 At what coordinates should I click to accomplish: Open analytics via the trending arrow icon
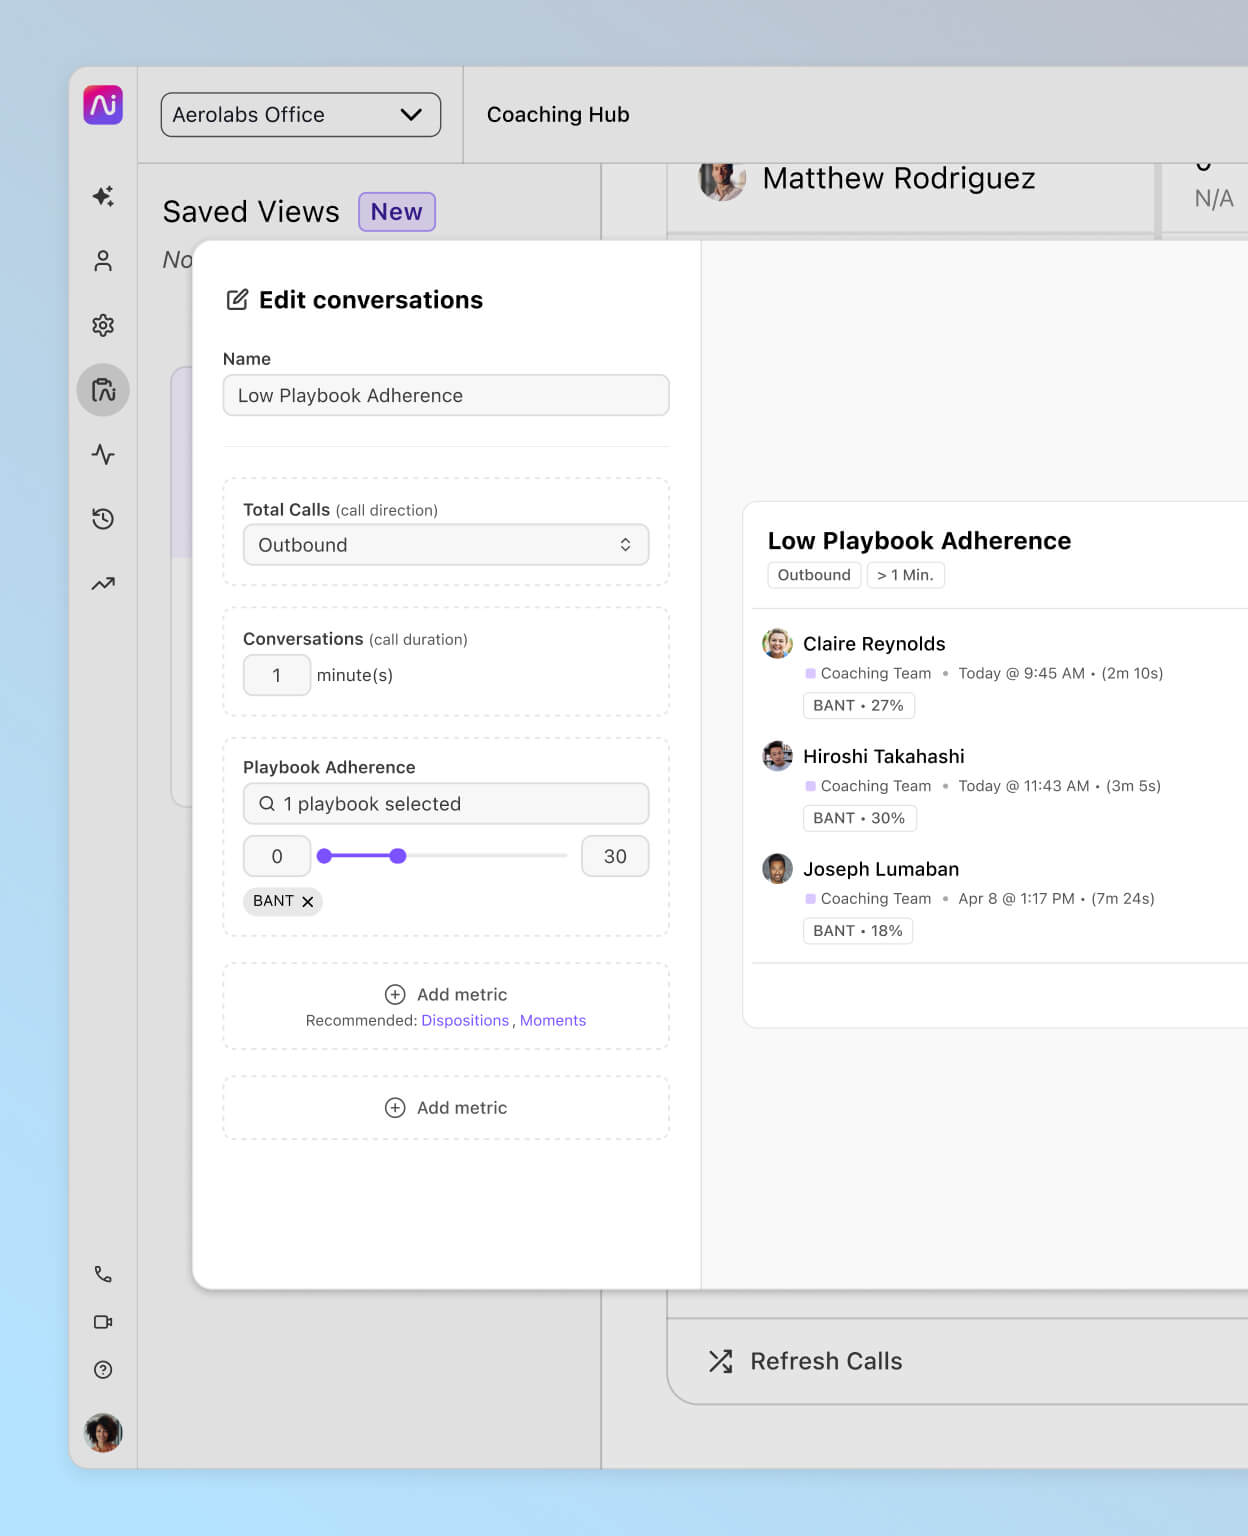[102, 583]
